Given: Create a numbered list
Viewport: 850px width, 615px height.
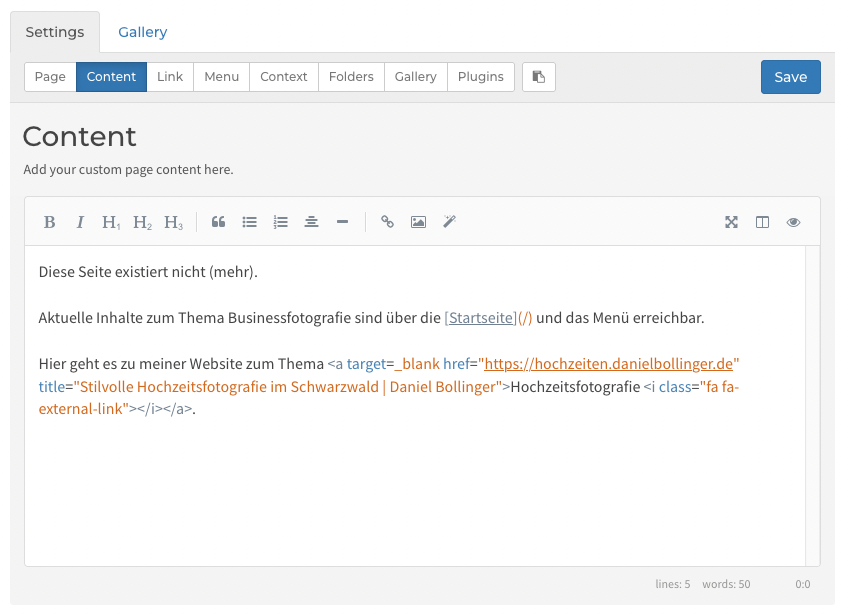Looking at the screenshot, I should click(280, 222).
